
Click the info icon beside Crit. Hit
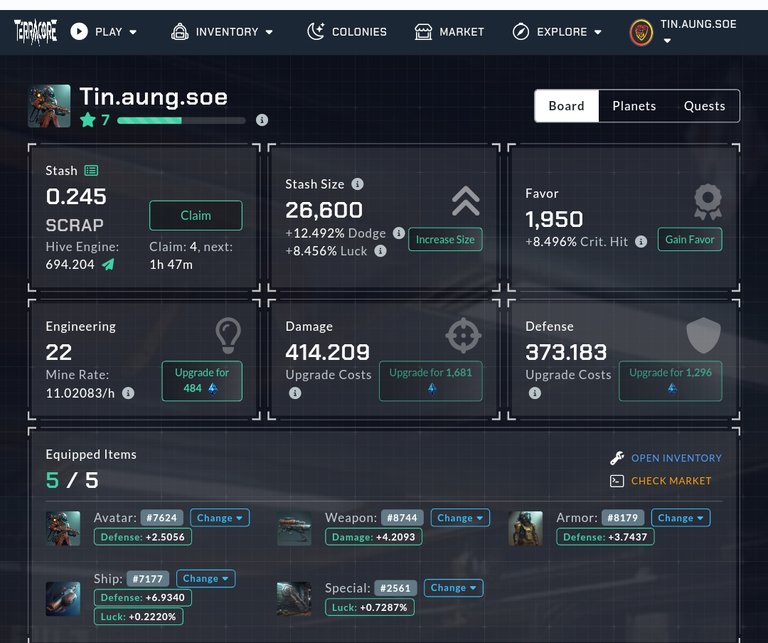(x=641, y=241)
